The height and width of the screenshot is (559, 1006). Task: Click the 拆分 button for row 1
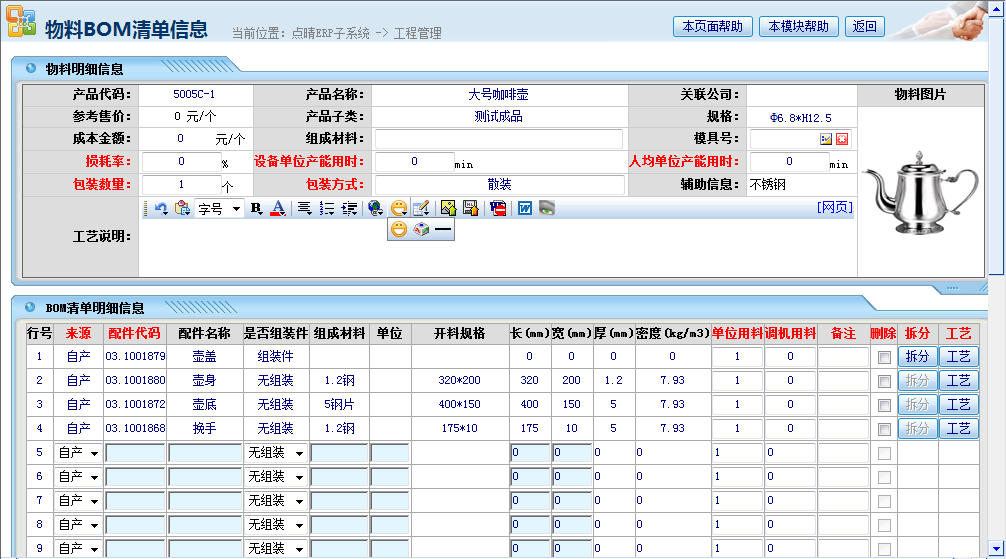[917, 357]
